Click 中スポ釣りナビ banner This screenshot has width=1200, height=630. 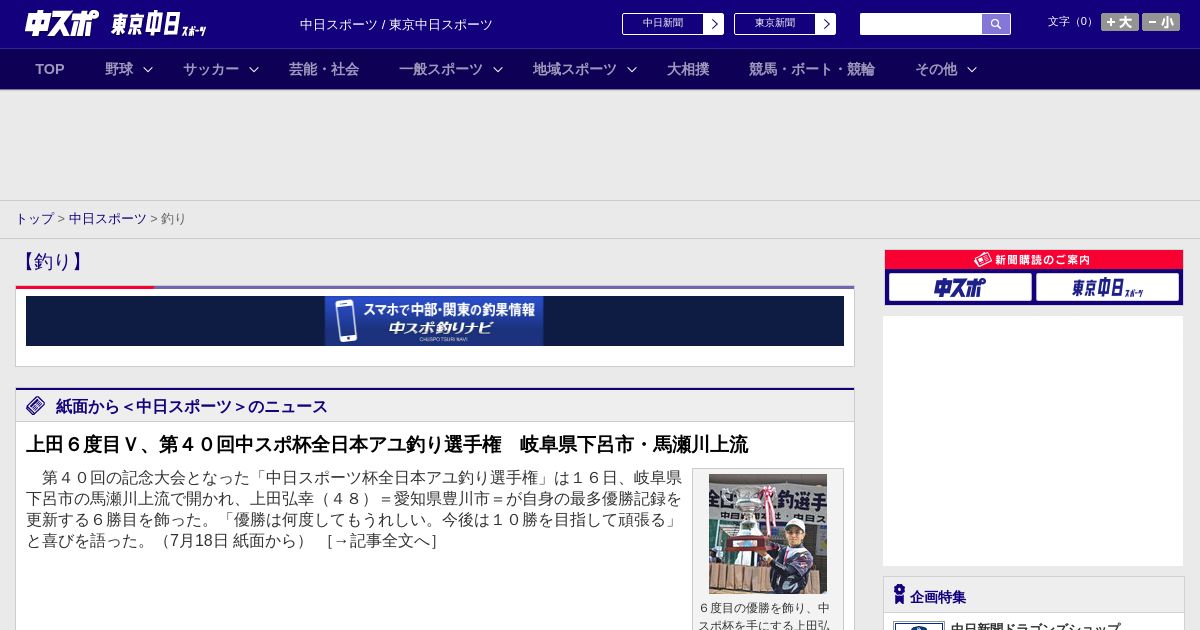(x=435, y=321)
